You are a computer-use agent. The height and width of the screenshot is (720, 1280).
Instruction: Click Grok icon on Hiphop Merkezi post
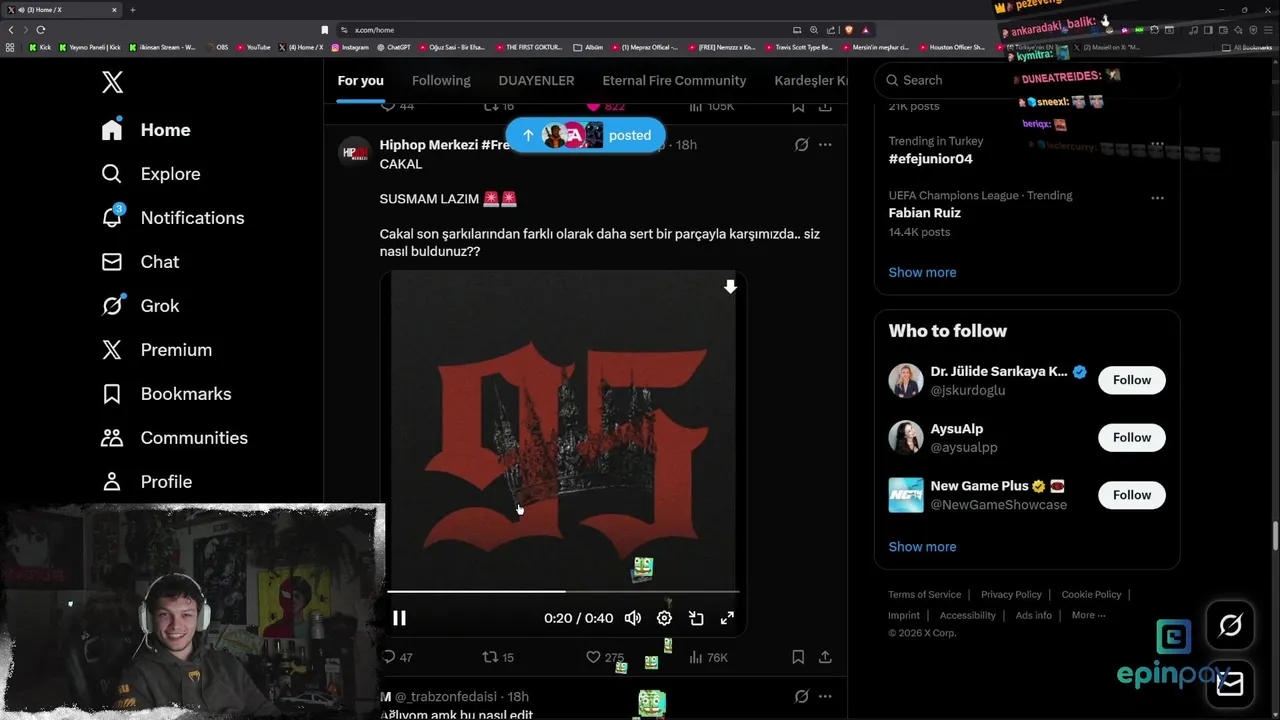coord(801,145)
